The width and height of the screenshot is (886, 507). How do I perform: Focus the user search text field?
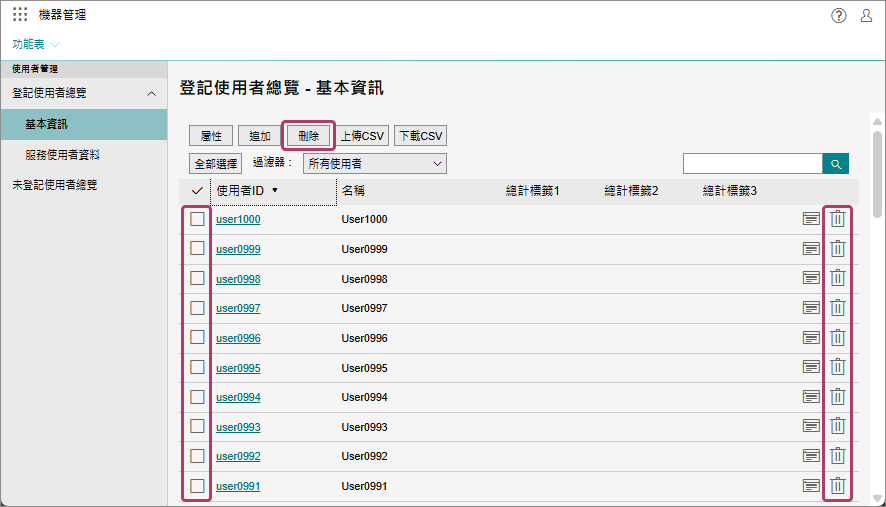pyautogui.click(x=752, y=163)
